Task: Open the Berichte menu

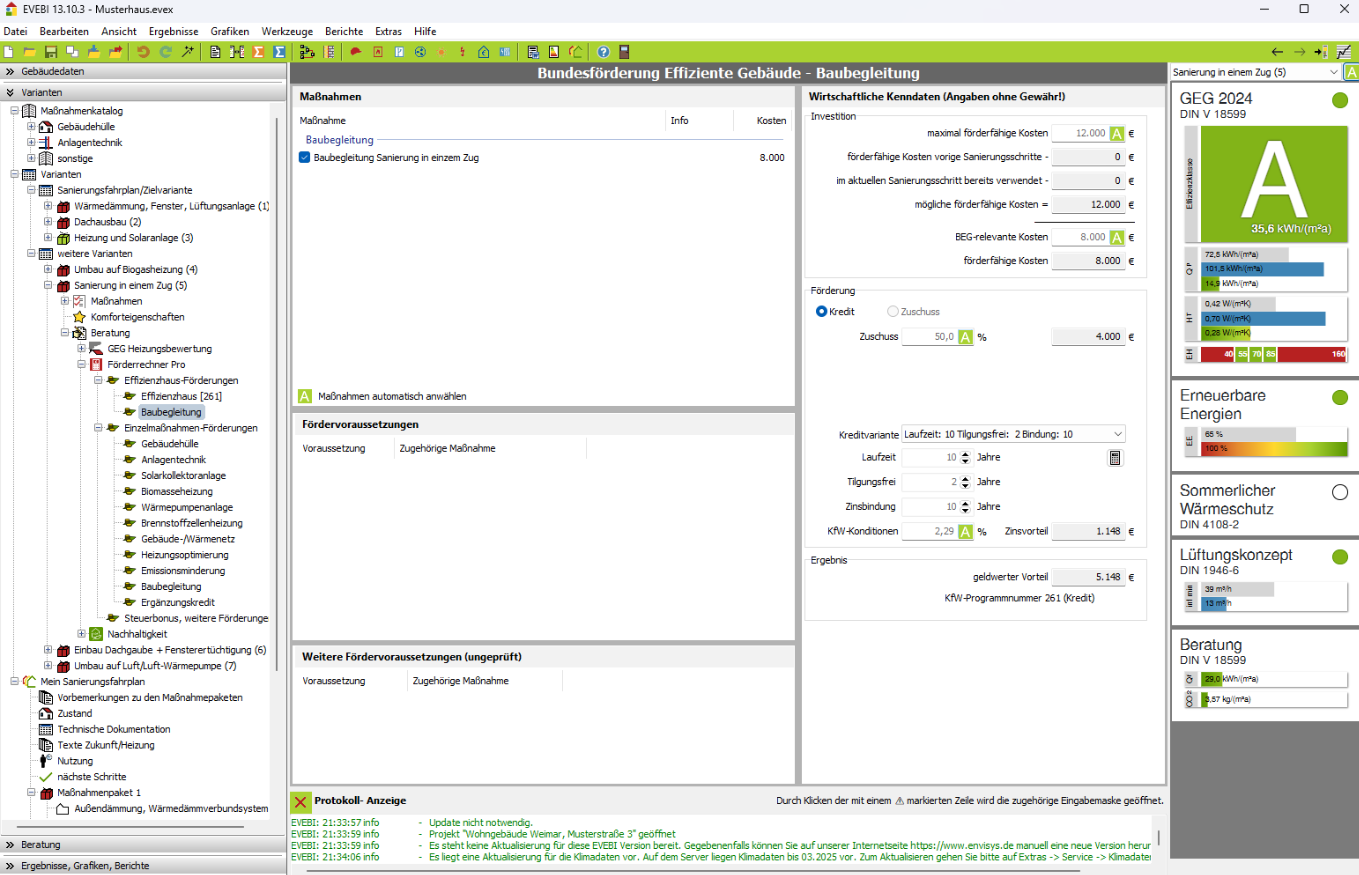Action: [343, 31]
